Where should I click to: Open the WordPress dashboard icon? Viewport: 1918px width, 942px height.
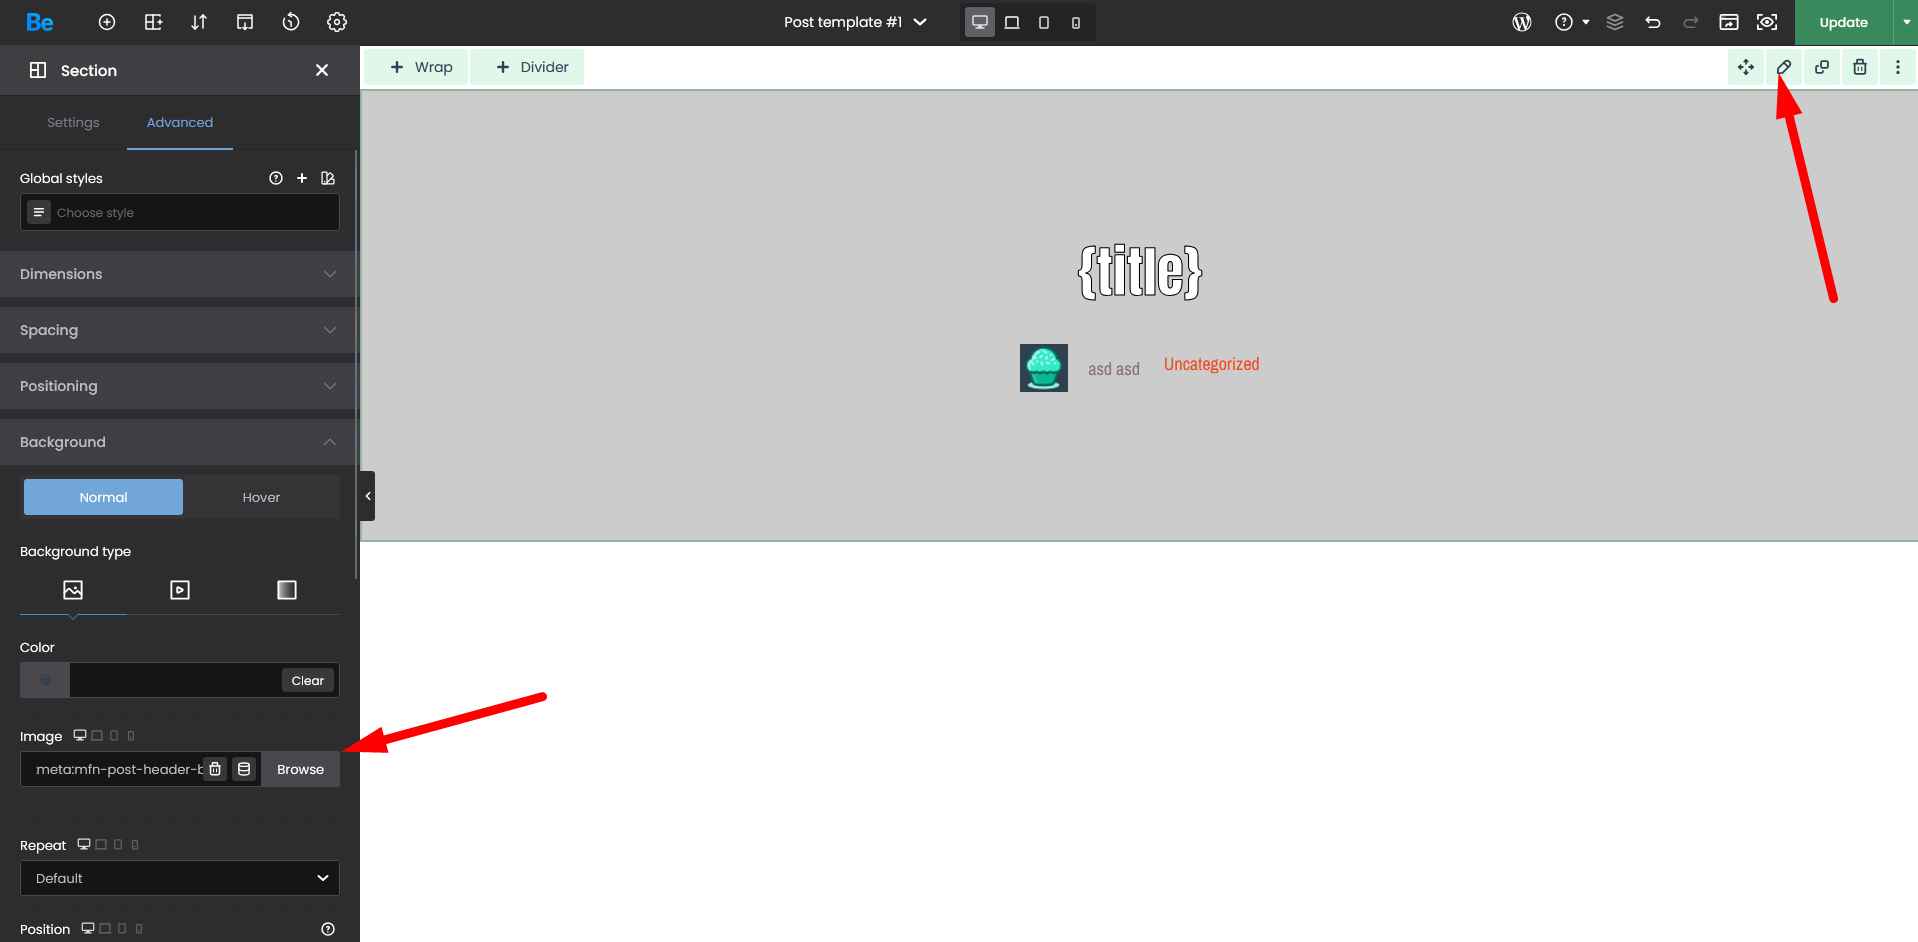tap(1521, 22)
